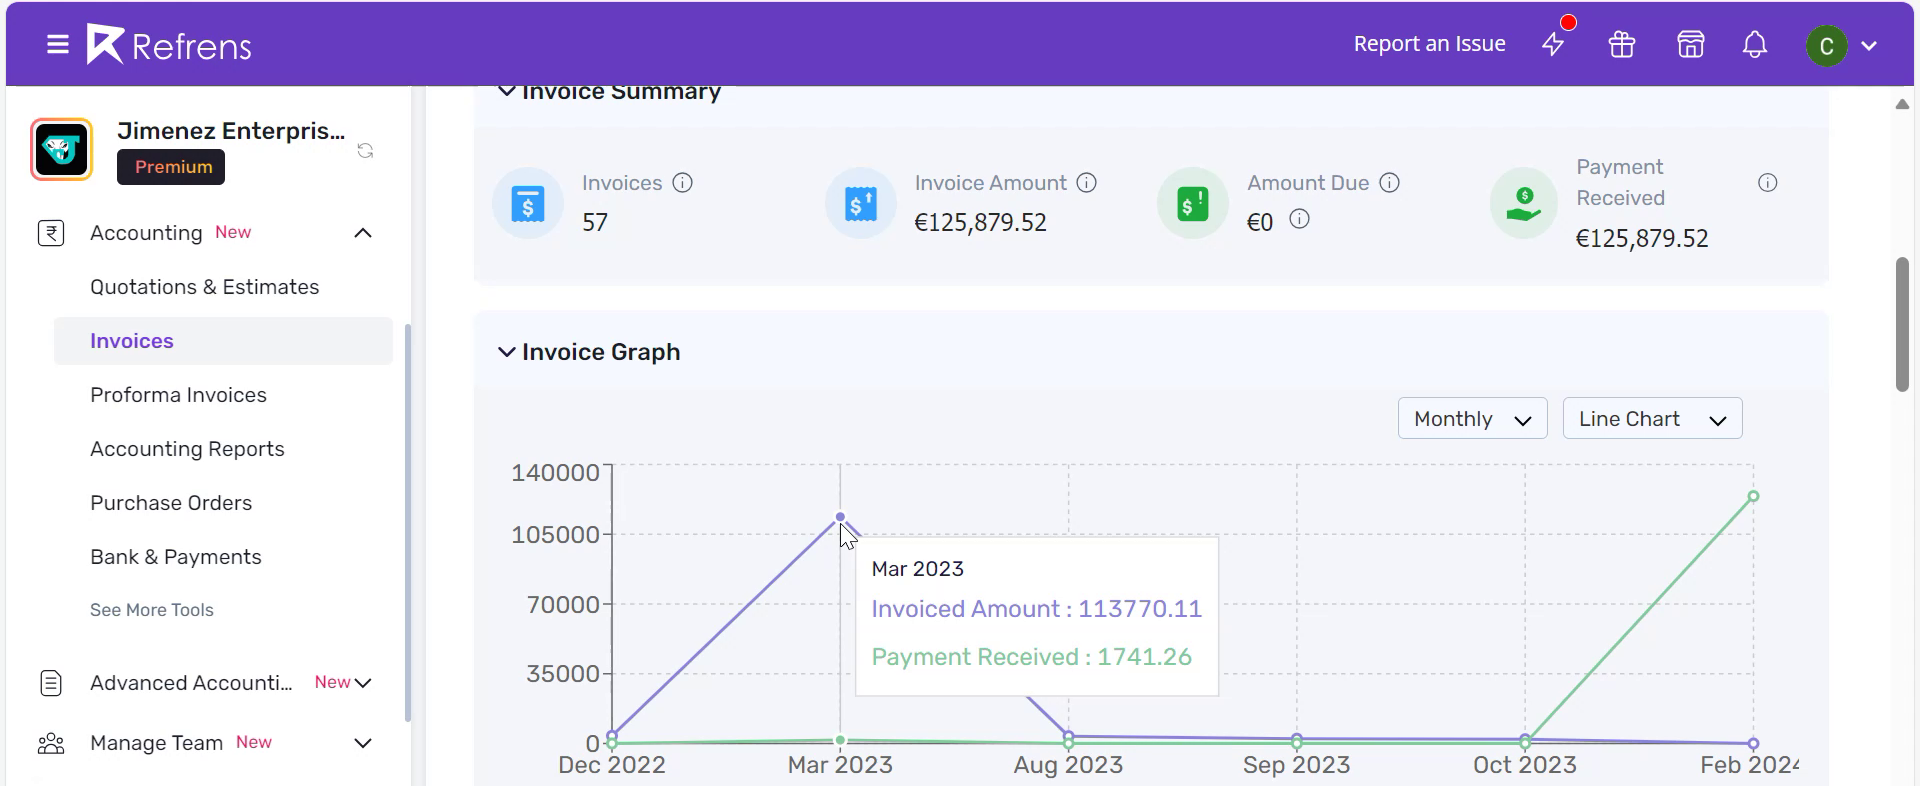Click the Mar 2023 invoiced data point
The width and height of the screenshot is (1920, 786).
840,517
